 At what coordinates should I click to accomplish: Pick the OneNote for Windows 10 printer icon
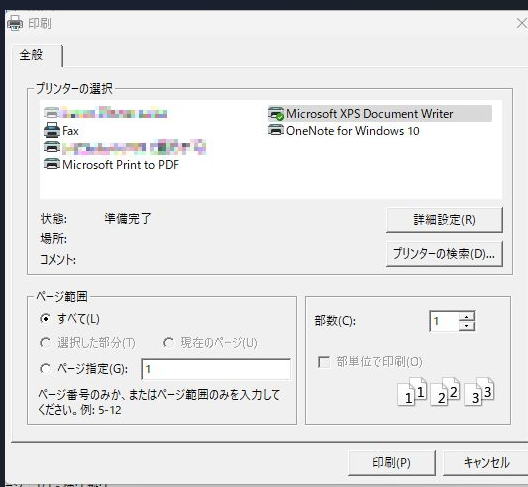276,130
